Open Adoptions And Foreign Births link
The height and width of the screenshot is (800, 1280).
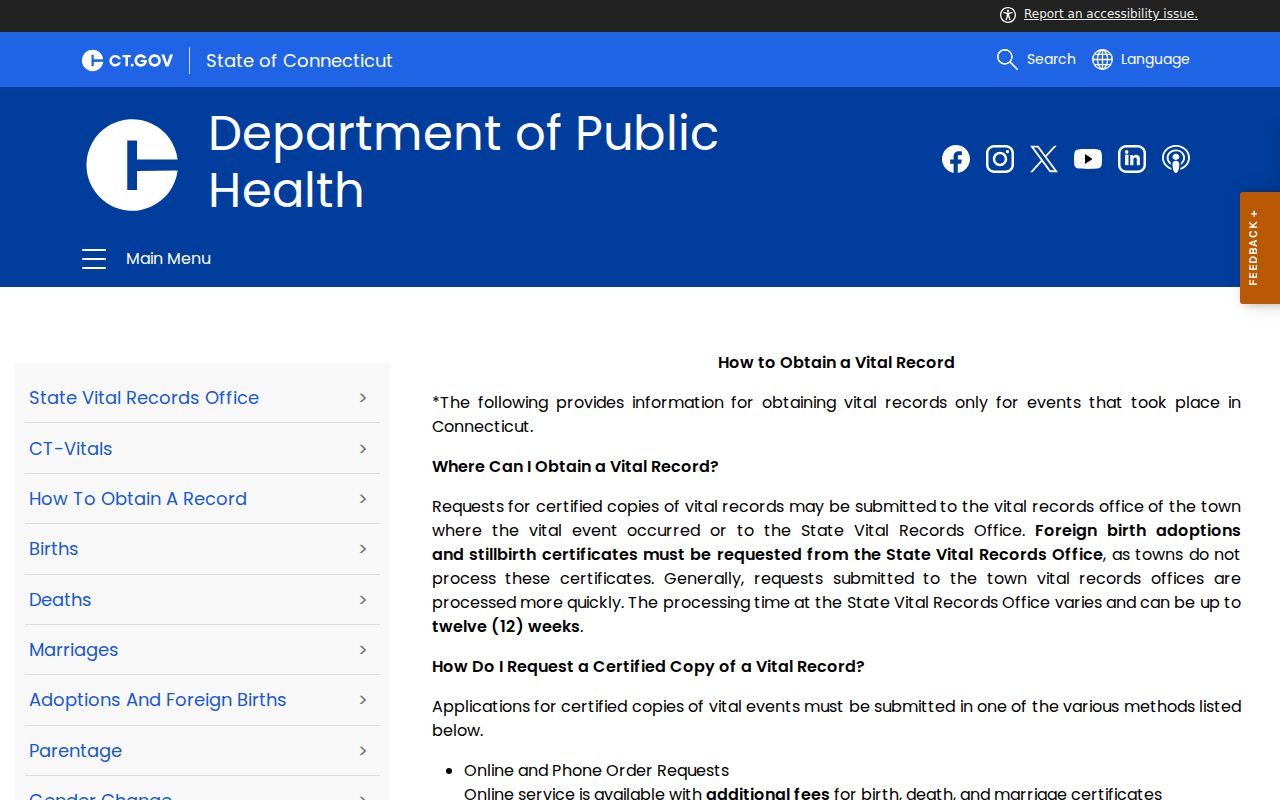point(158,700)
